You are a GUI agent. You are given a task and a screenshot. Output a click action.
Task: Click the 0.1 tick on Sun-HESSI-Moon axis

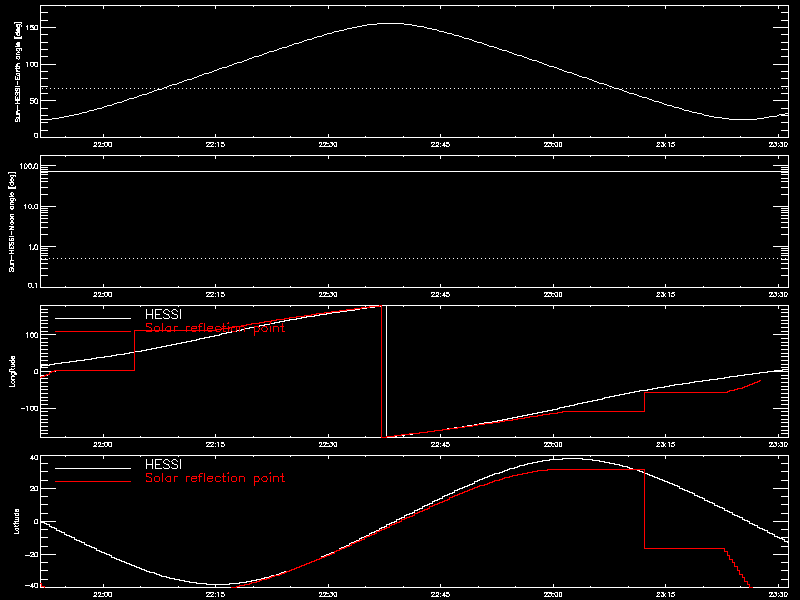[32, 285]
